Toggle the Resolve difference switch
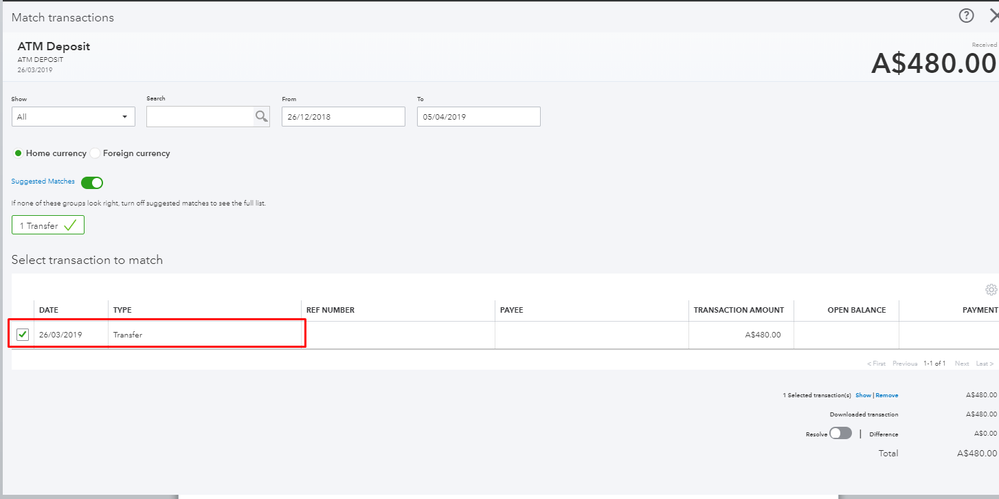 click(x=840, y=433)
